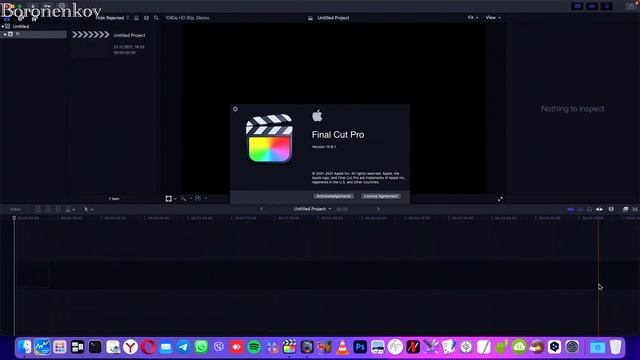The image size is (640, 360).
Task: Launch Photoshop from the Dock
Action: click(360, 347)
